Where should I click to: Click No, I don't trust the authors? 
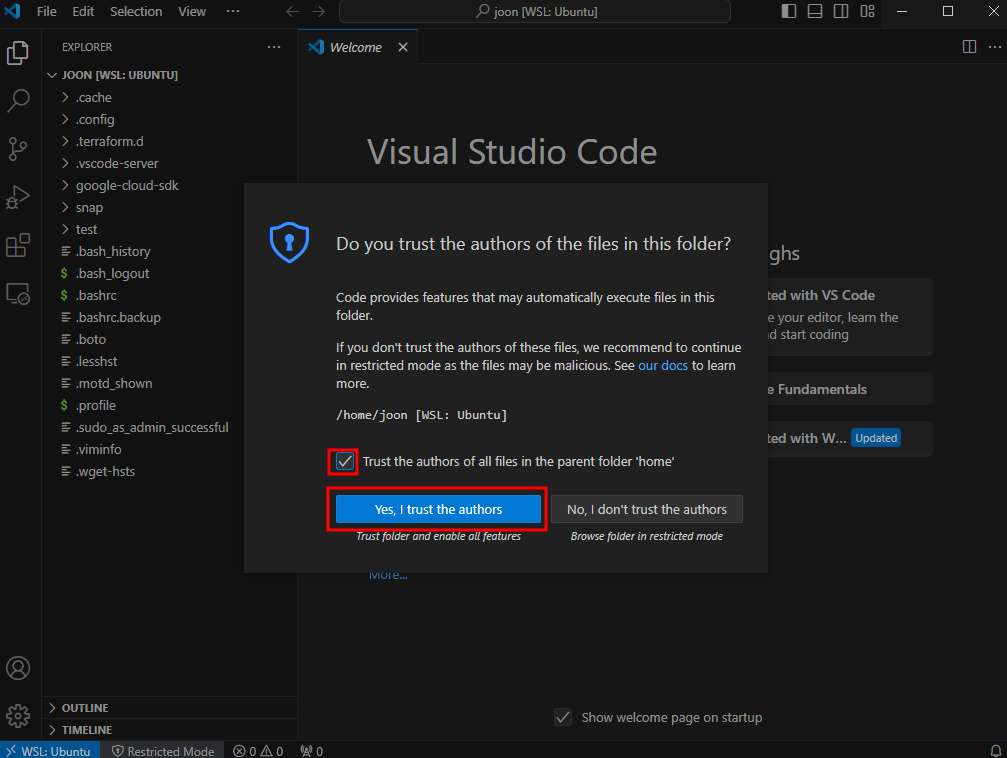647,509
